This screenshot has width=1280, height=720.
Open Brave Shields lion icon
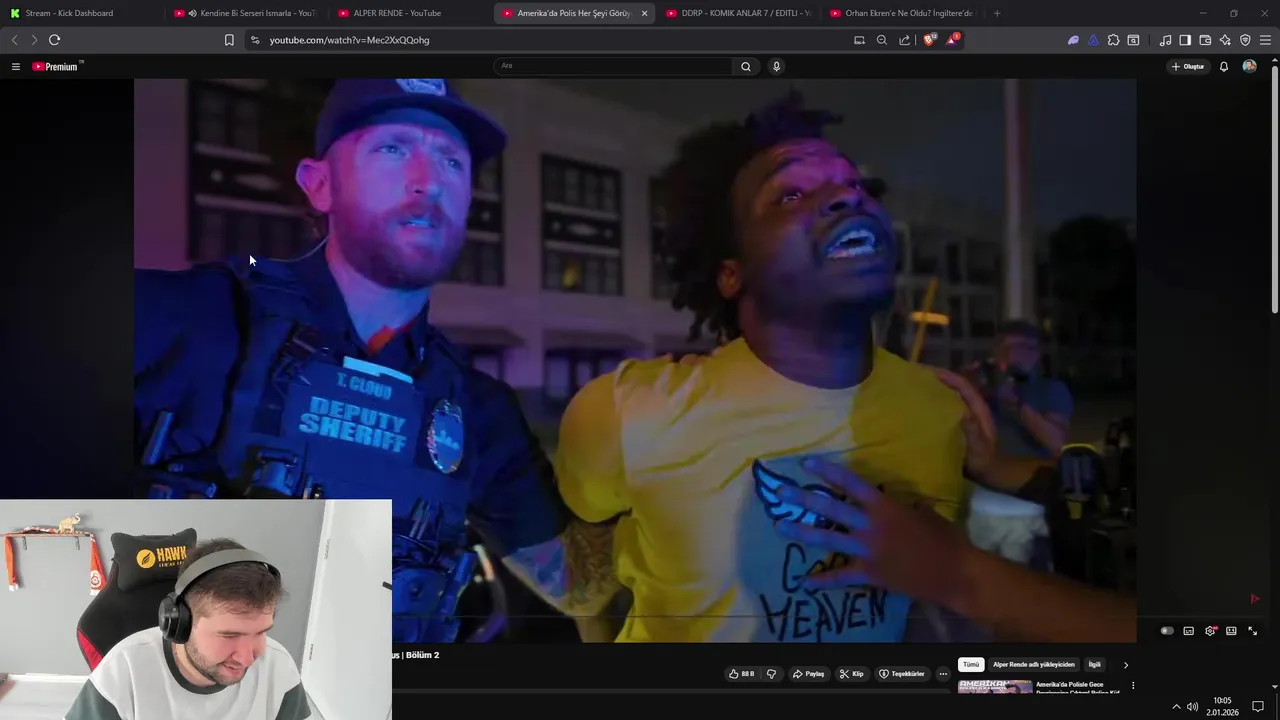pos(929,40)
